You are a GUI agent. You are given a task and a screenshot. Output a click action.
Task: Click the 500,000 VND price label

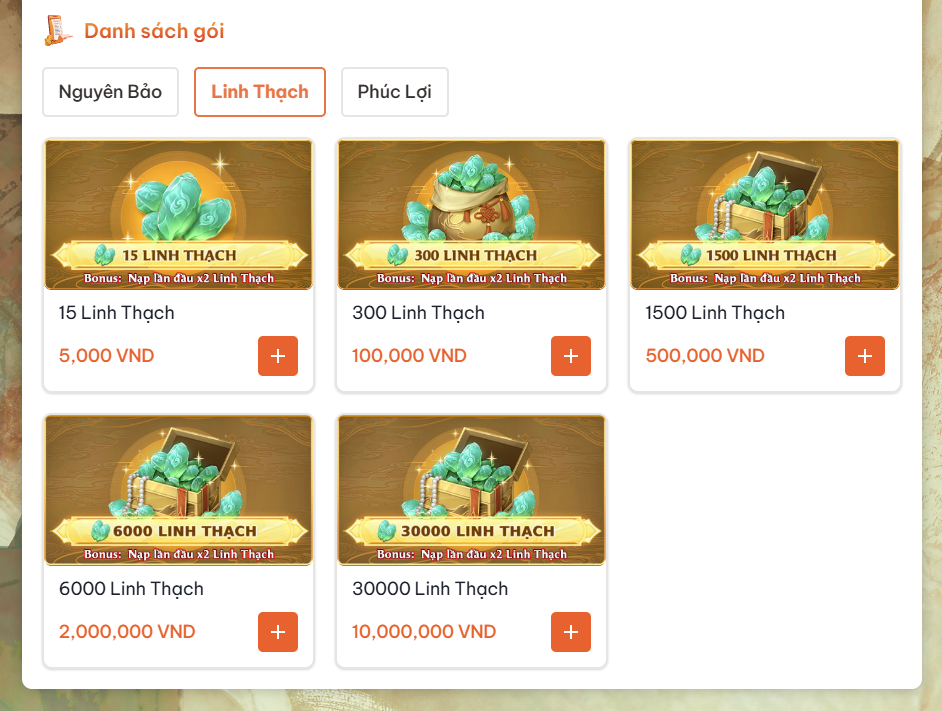click(705, 356)
